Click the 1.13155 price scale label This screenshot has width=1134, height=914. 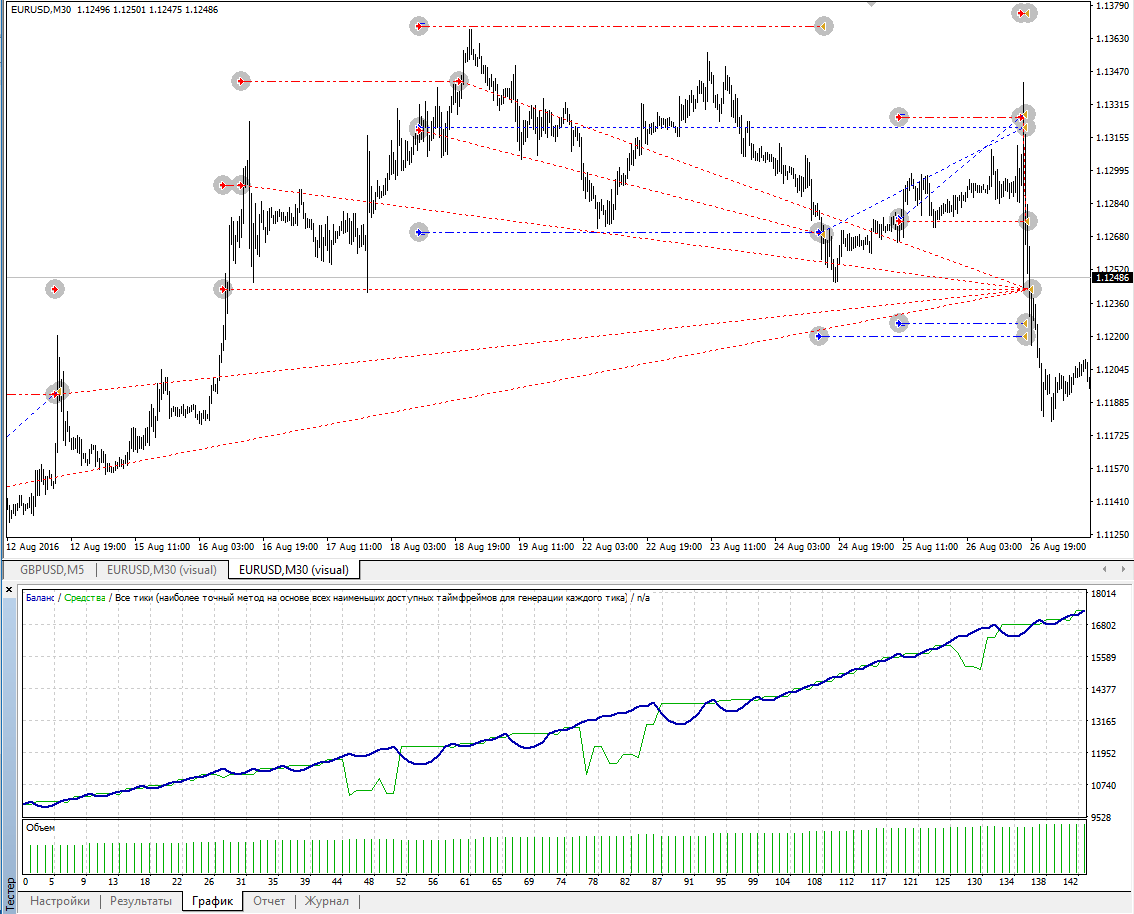click(1112, 137)
